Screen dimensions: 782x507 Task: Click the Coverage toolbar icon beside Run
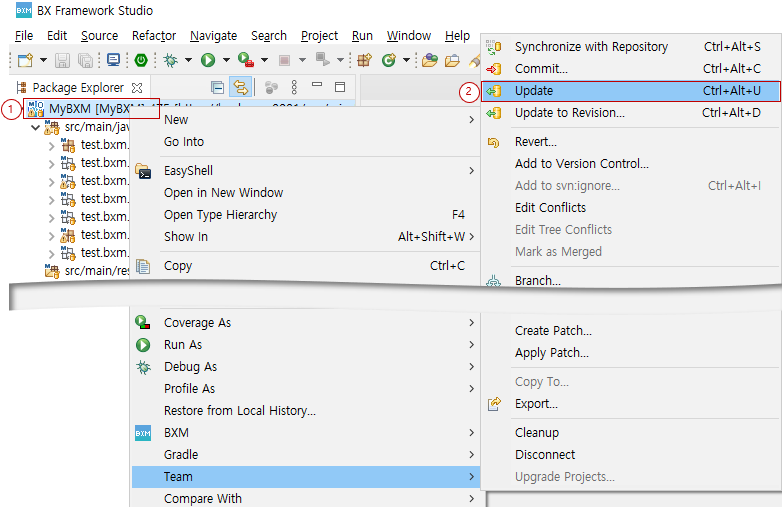pos(244,60)
